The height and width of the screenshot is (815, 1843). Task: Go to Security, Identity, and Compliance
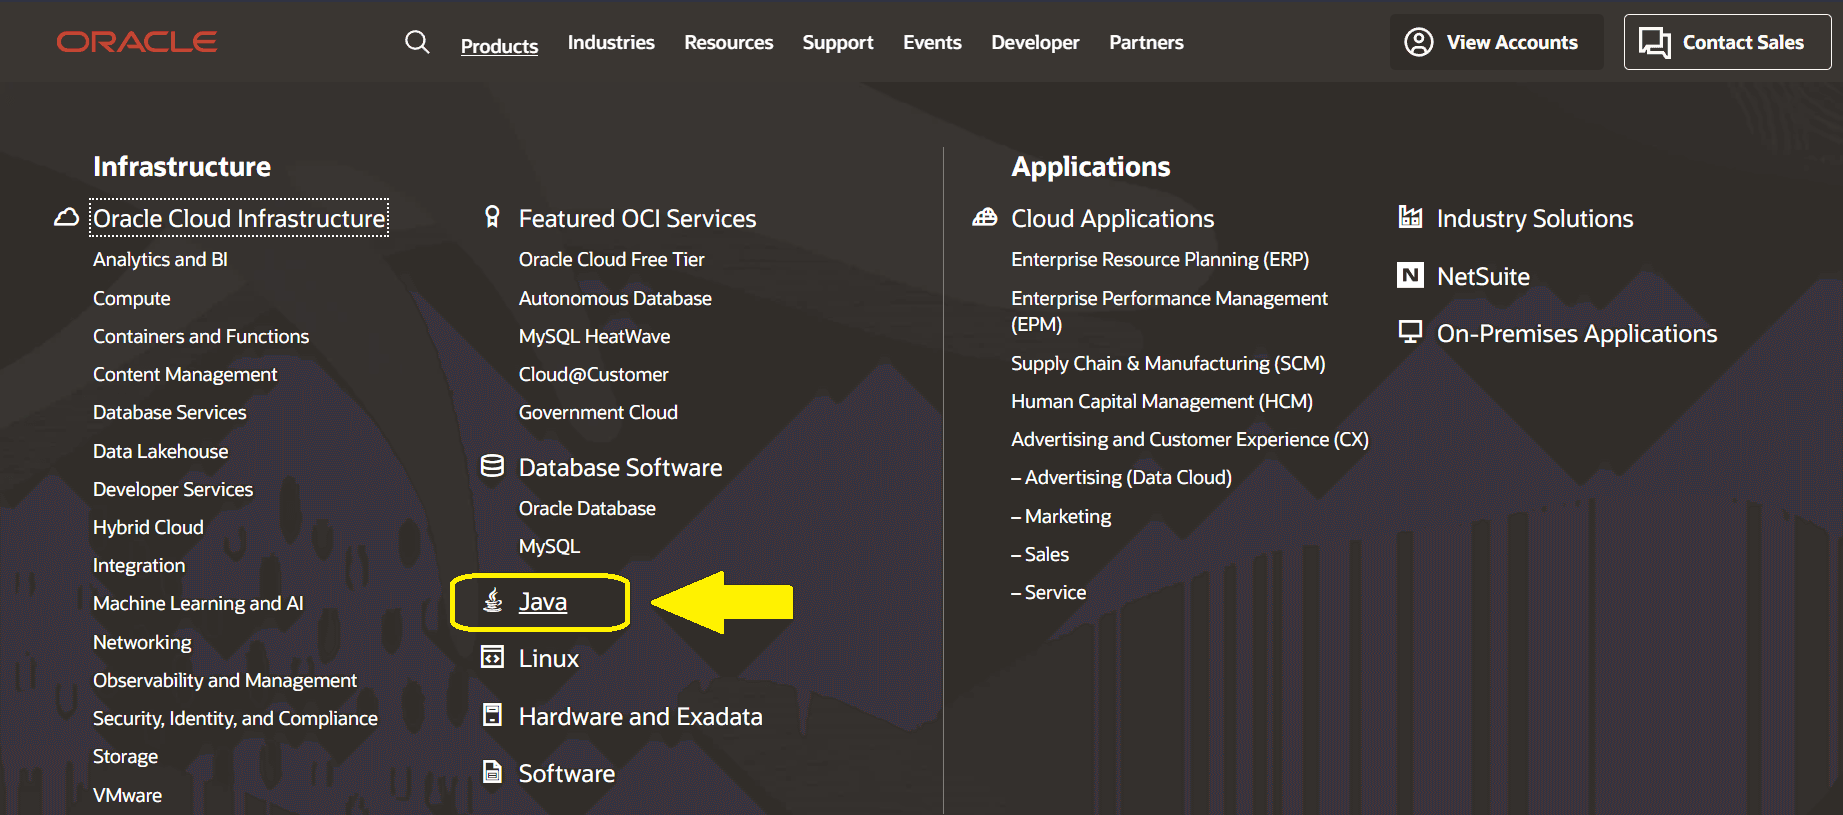tap(235, 718)
